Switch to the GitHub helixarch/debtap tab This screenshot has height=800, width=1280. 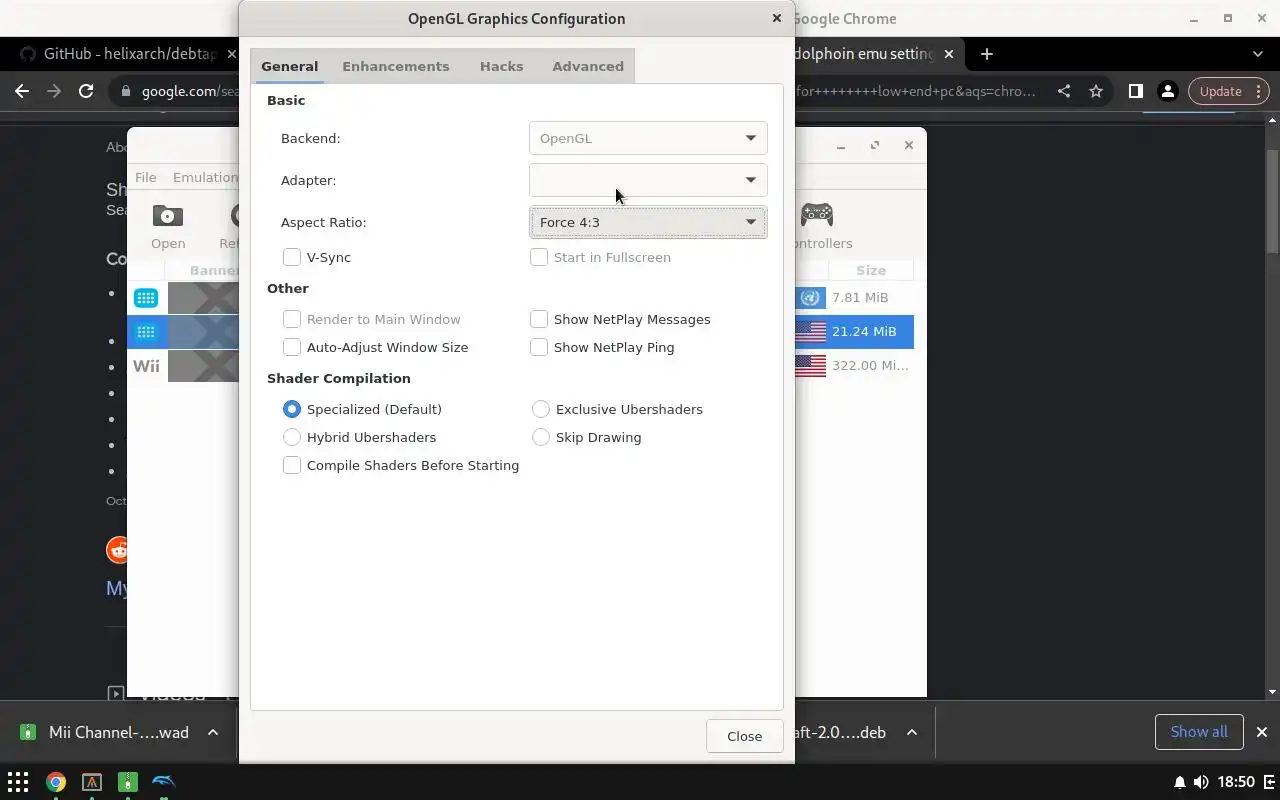click(127, 54)
